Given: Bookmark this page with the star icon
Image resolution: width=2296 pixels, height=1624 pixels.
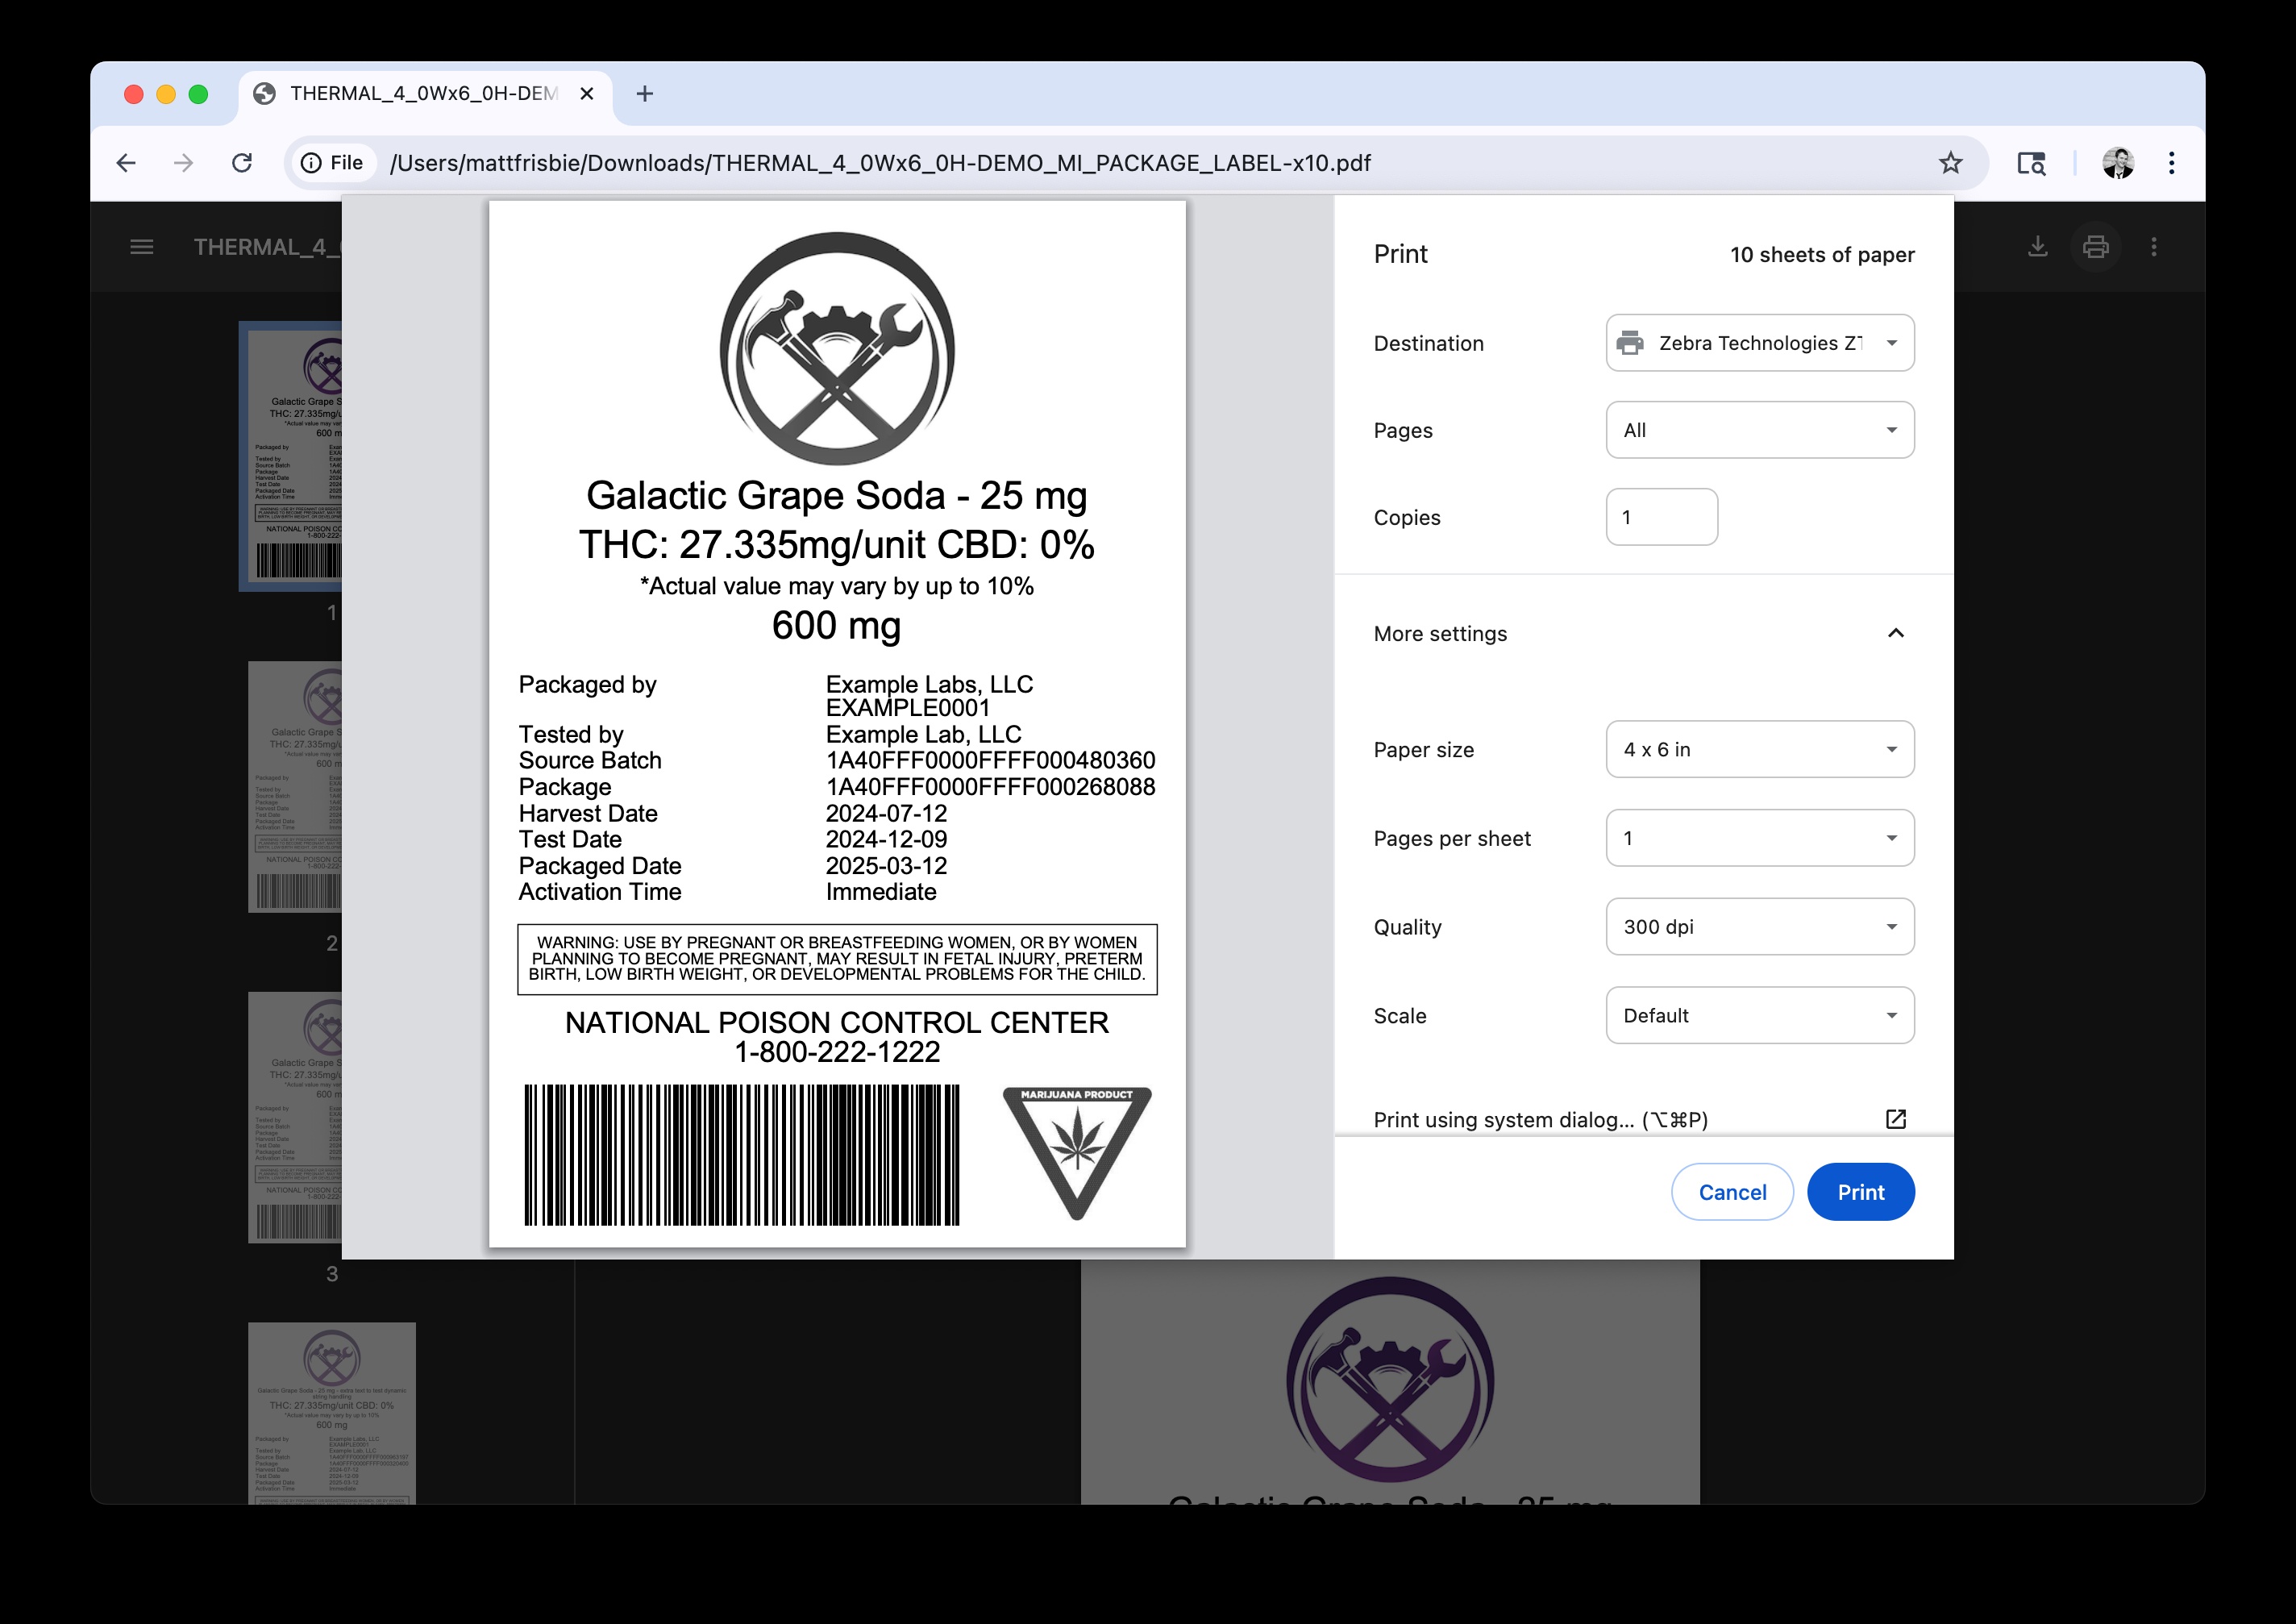Looking at the screenshot, I should [1950, 163].
